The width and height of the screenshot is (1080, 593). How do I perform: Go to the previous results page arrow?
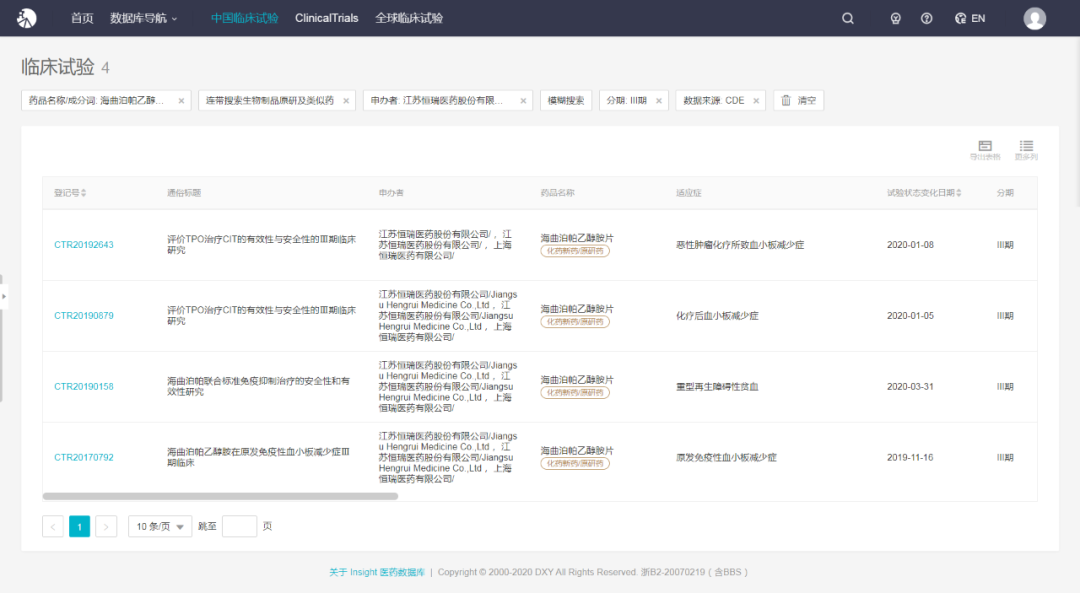click(53, 526)
